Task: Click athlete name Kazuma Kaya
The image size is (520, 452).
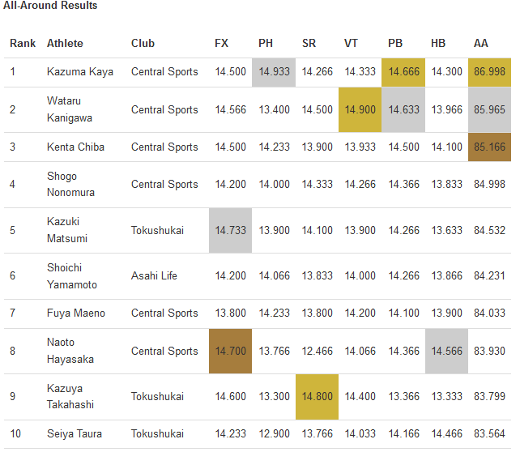Action: coord(80,72)
